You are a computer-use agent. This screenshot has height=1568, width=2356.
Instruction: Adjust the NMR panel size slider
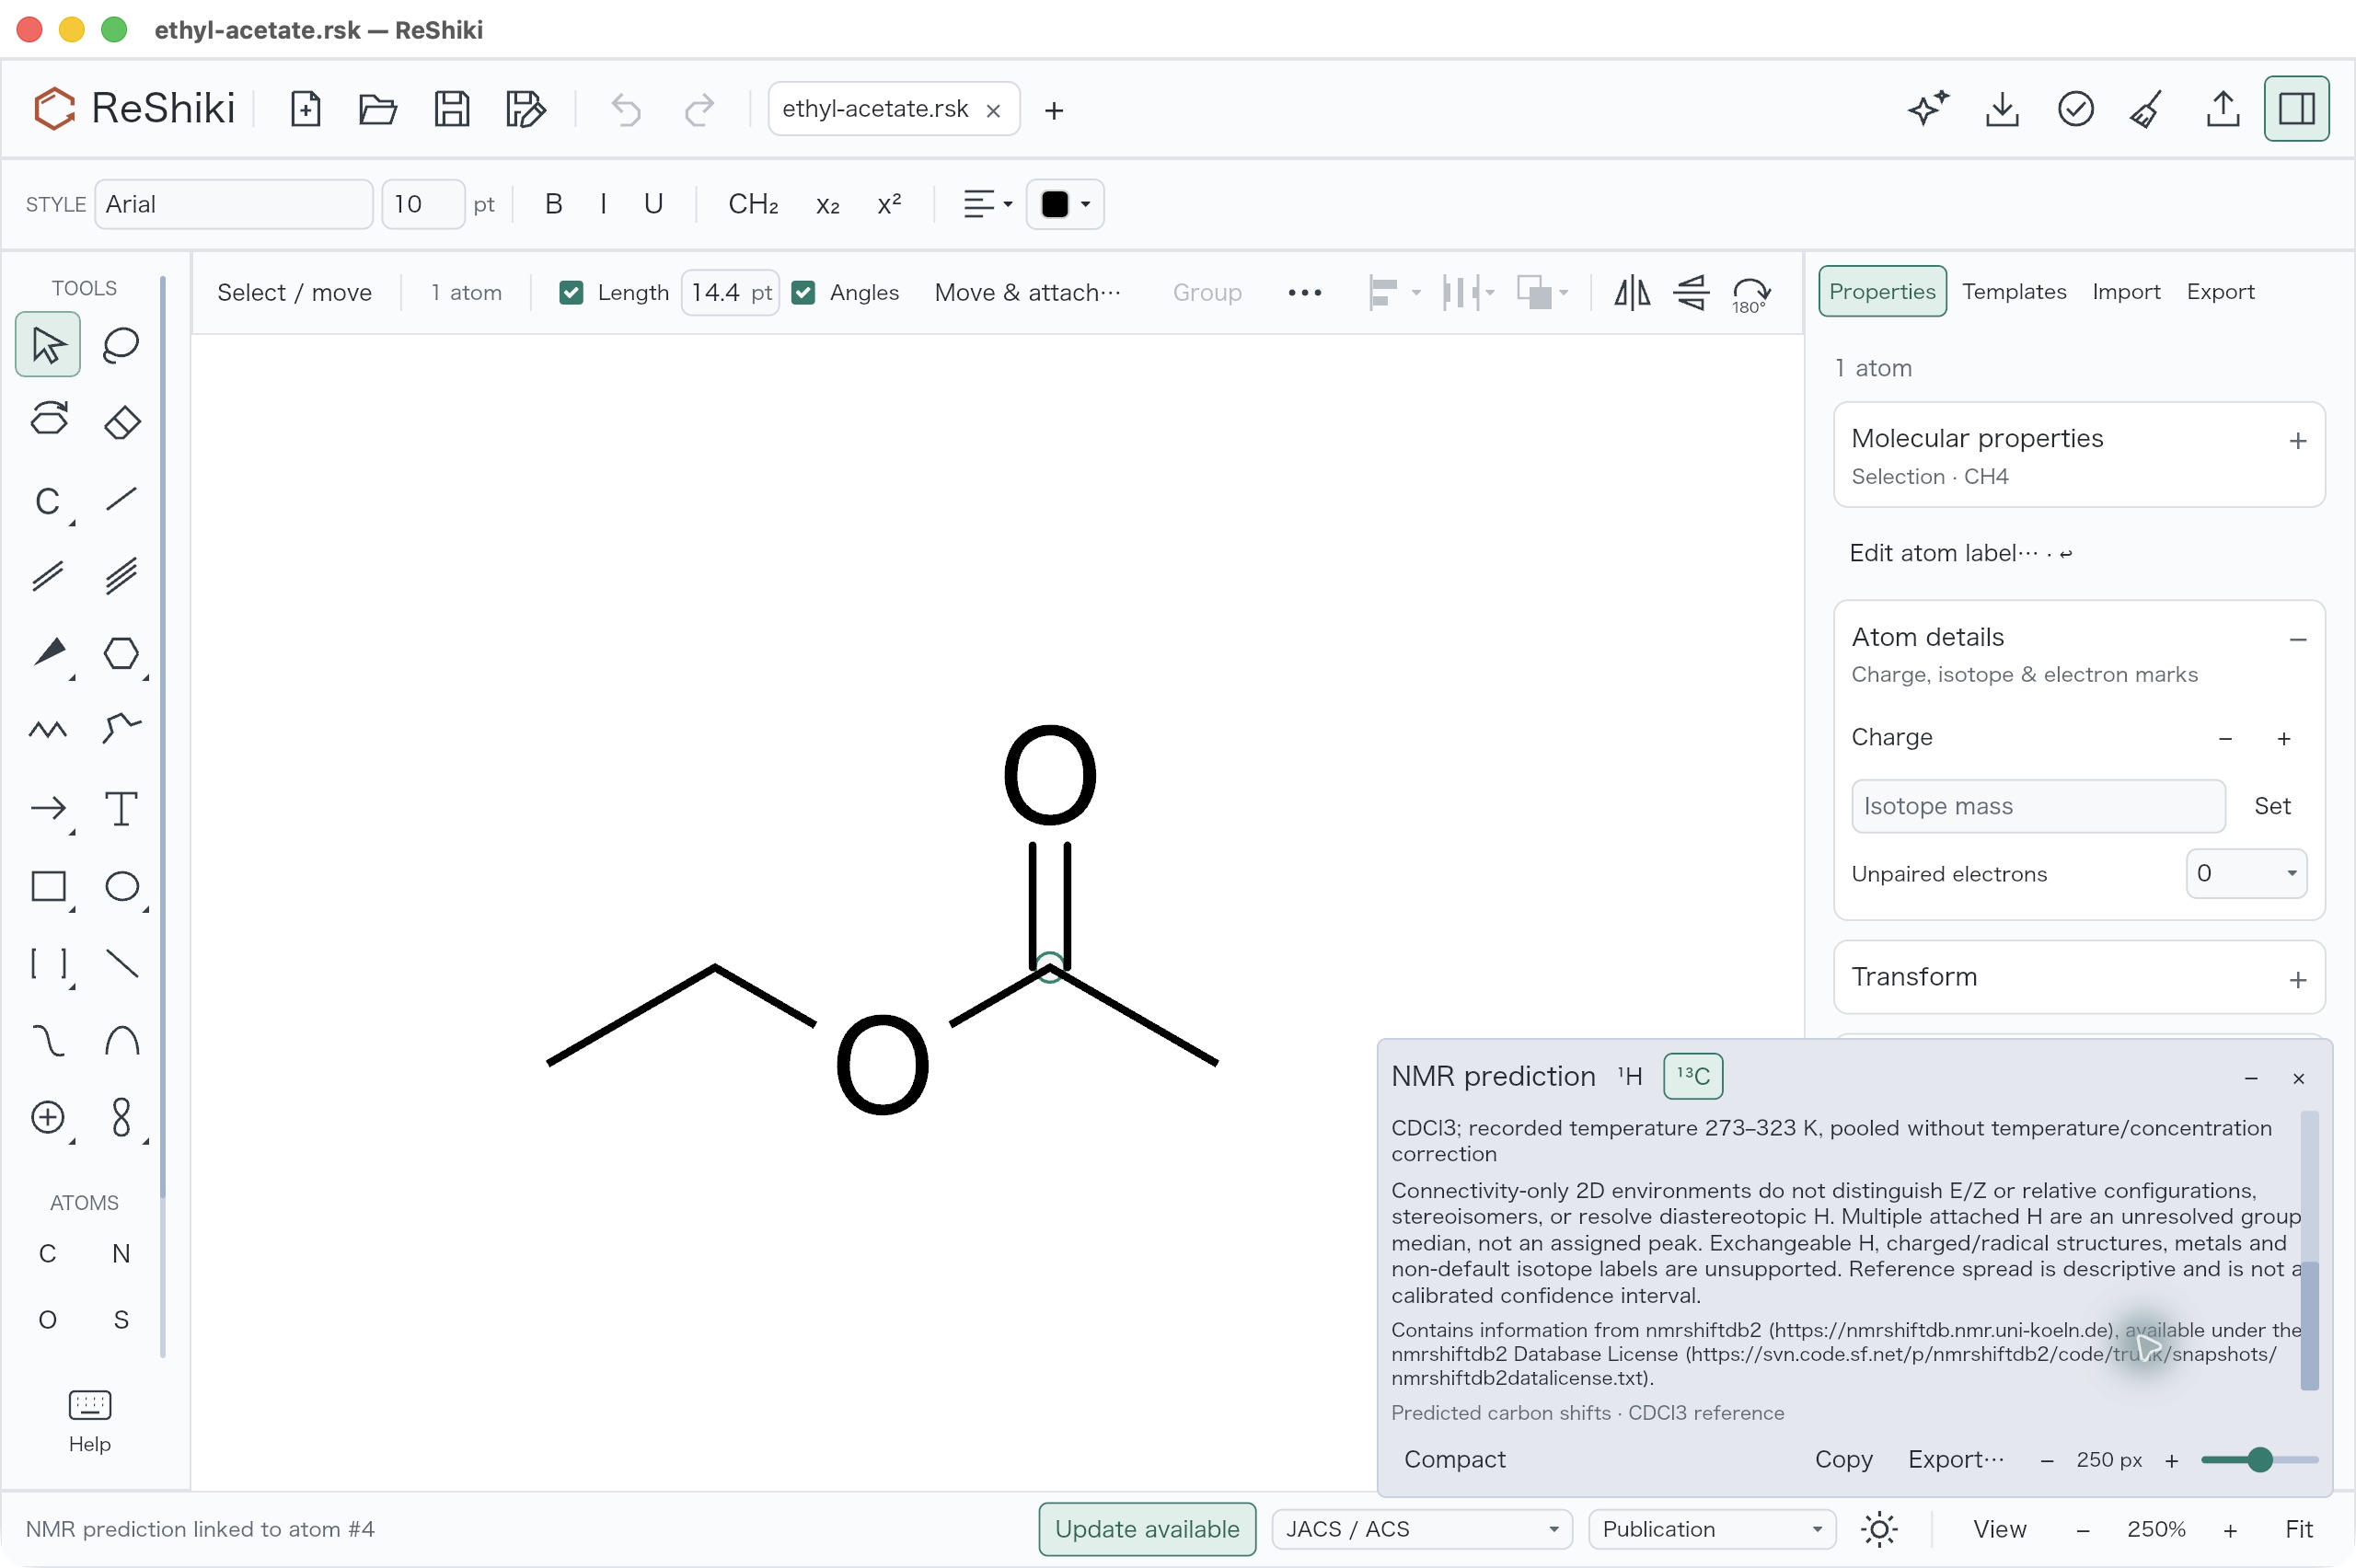[x=2259, y=1460]
